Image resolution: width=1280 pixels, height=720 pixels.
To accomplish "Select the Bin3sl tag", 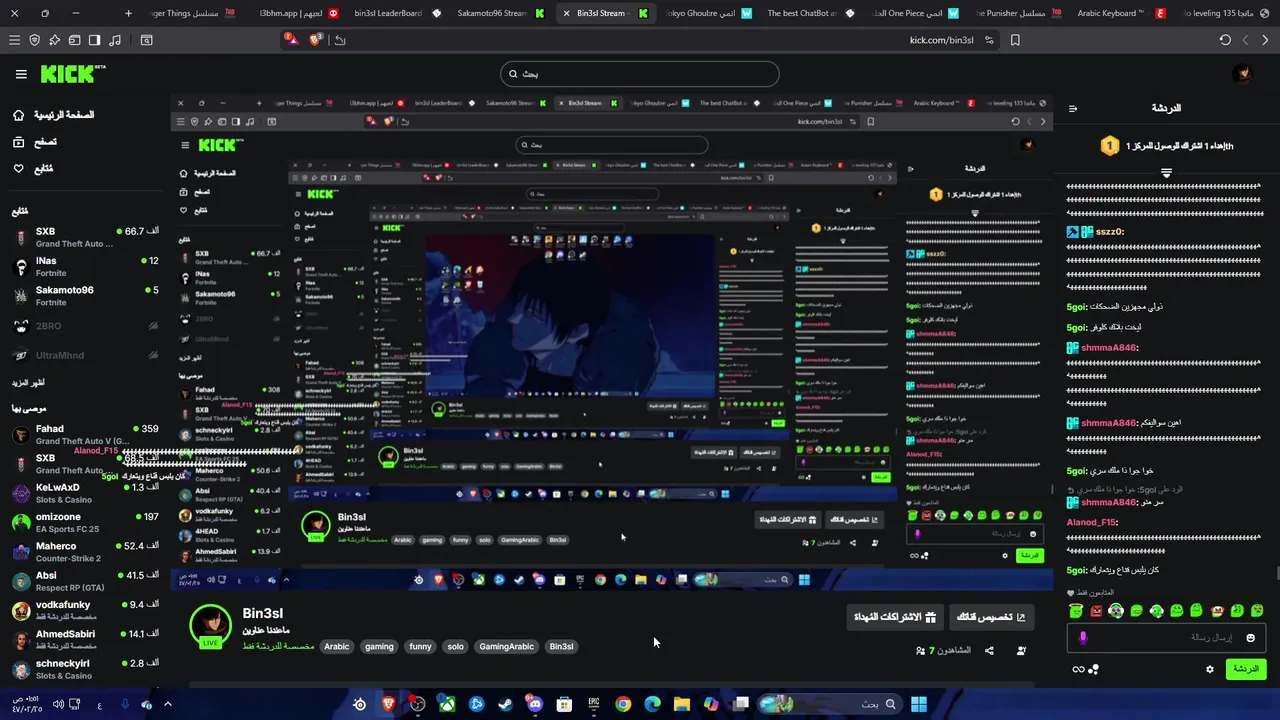I will pyautogui.click(x=561, y=646).
